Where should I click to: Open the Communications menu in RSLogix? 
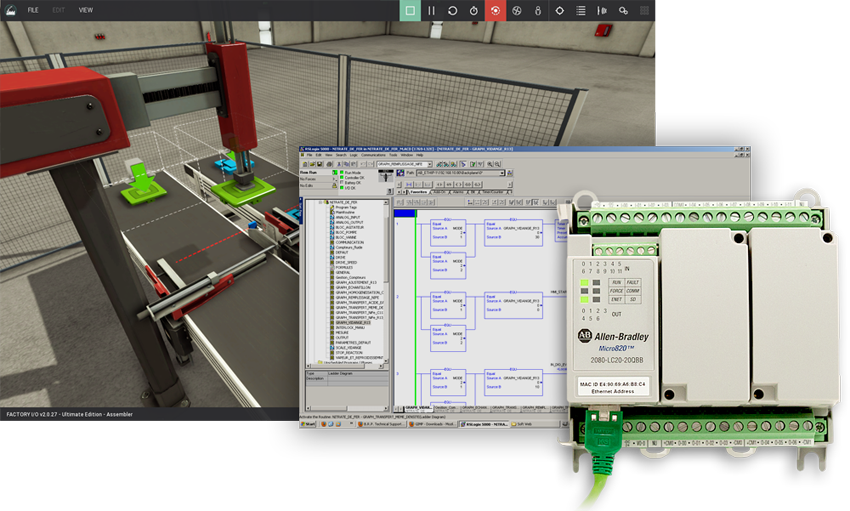click(x=373, y=155)
